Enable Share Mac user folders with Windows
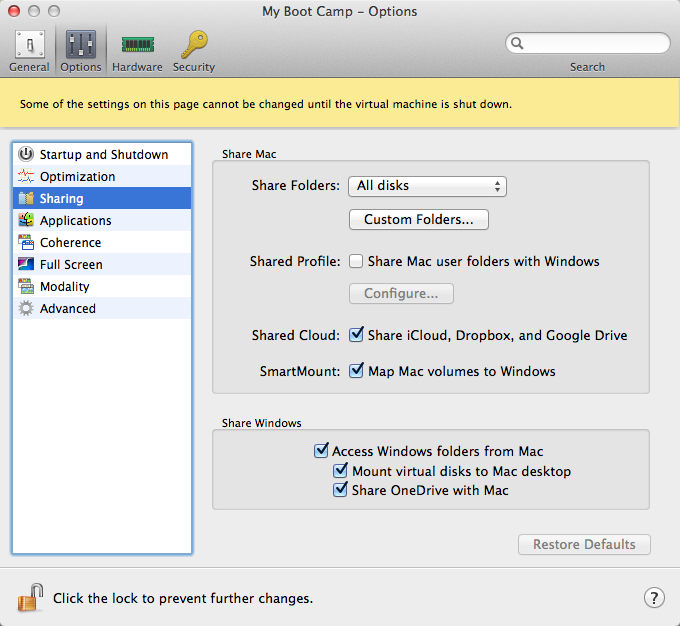 [x=356, y=261]
